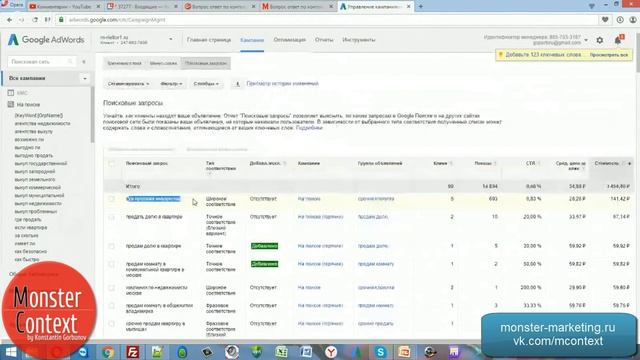Image resolution: width=640 pixels, height=360 pixels.
Task: Open Excel from the taskbar
Action: point(281,352)
